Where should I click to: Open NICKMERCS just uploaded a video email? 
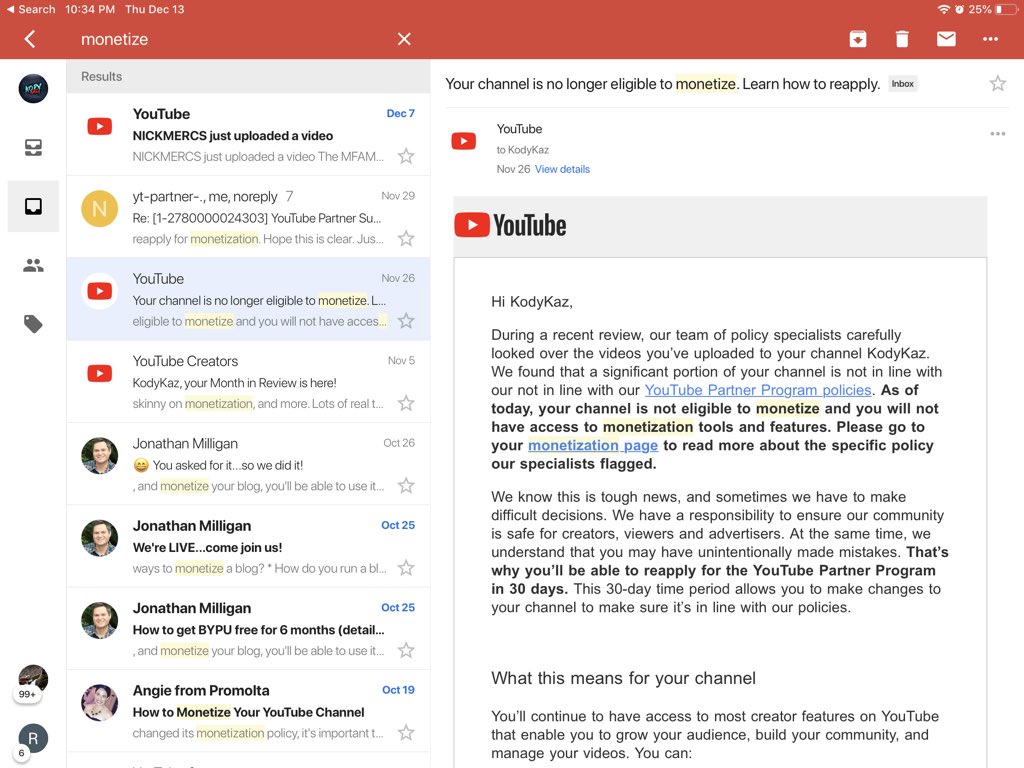[248, 135]
